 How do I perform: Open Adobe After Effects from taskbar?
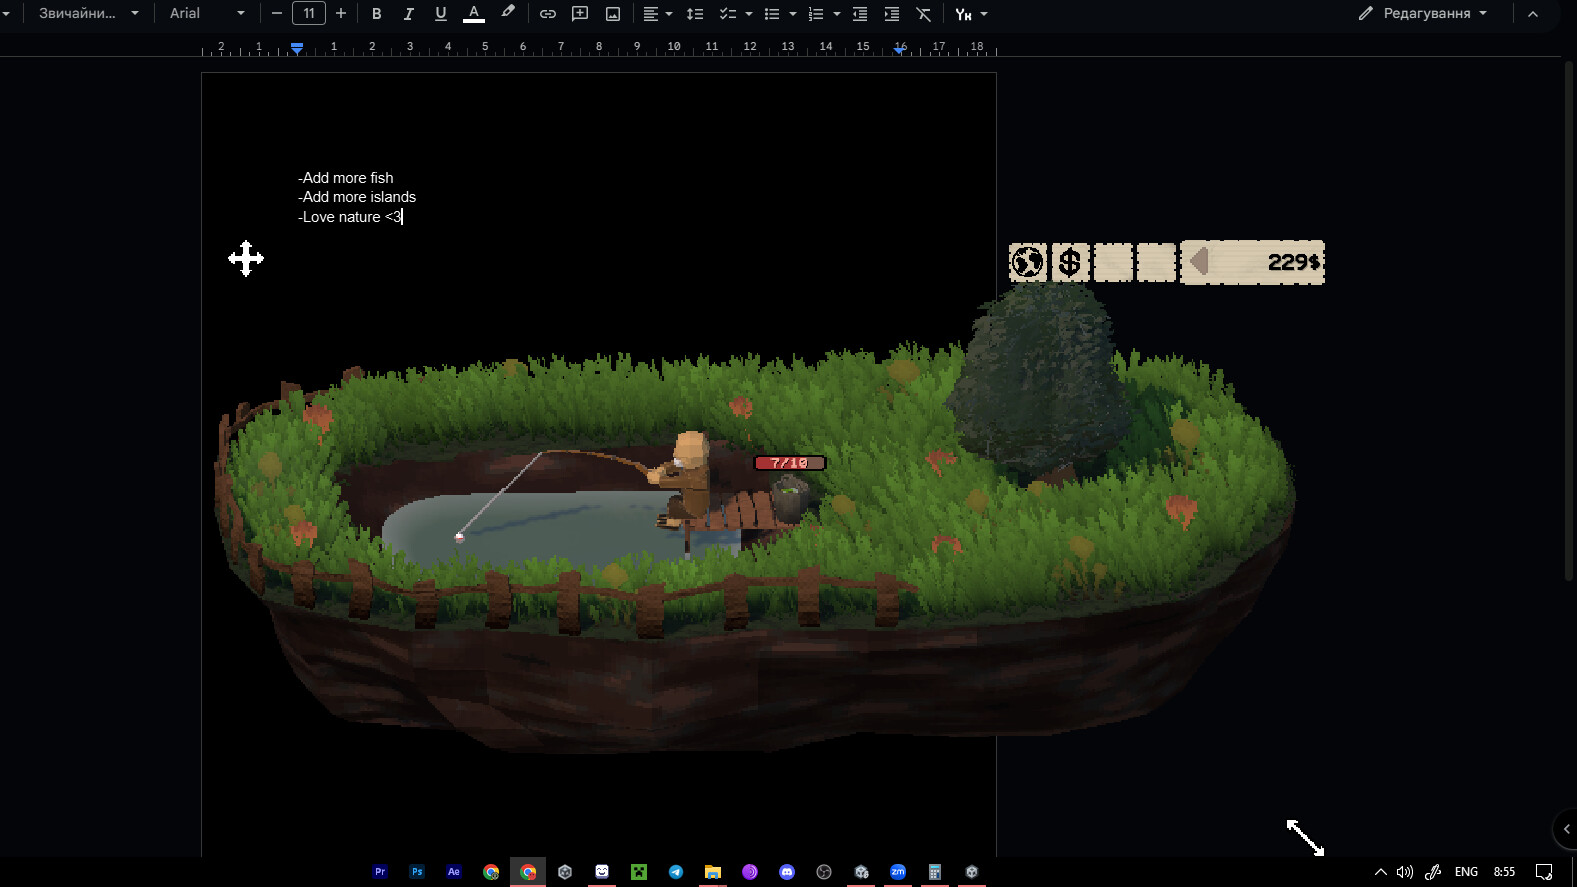click(x=454, y=872)
